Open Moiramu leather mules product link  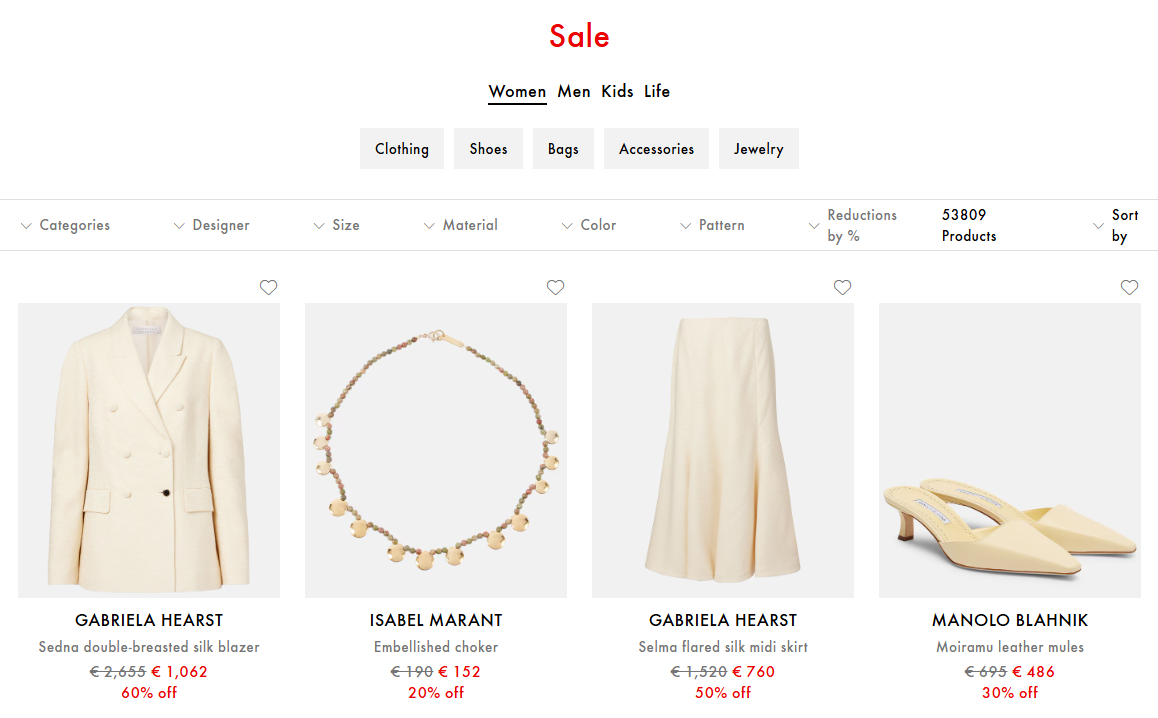click(1010, 647)
